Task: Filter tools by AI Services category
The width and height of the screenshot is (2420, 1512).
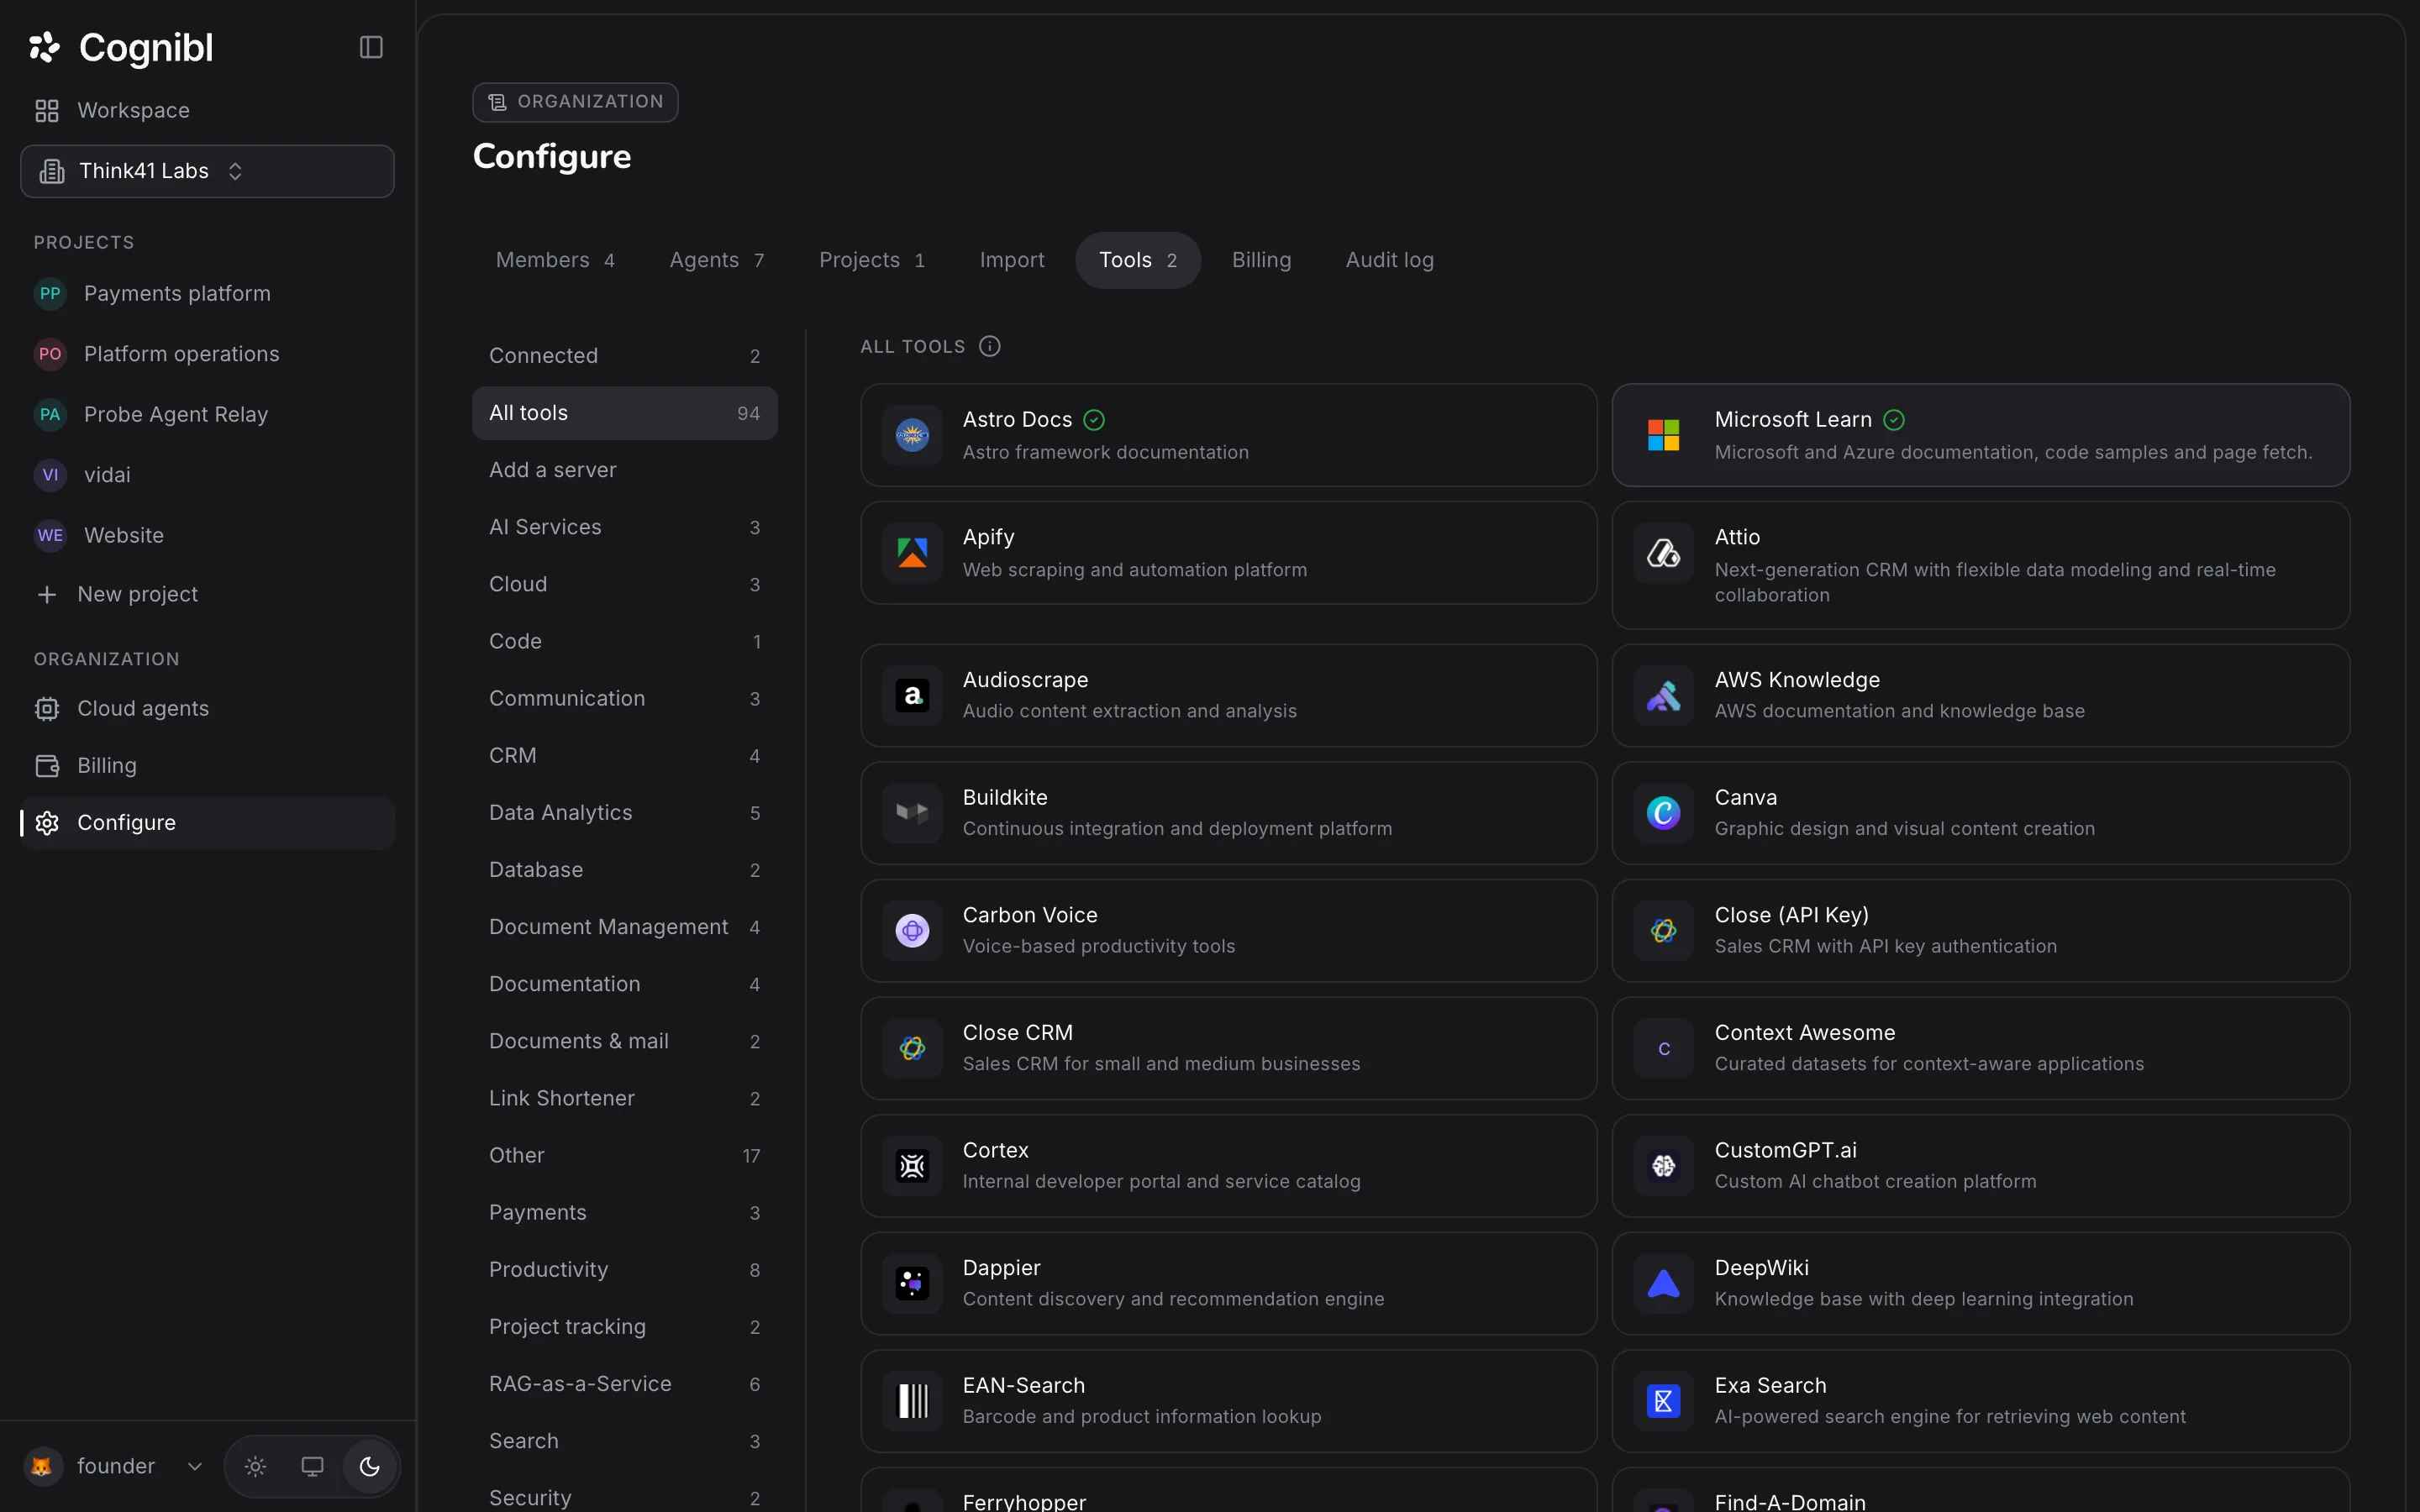Action: point(624,527)
